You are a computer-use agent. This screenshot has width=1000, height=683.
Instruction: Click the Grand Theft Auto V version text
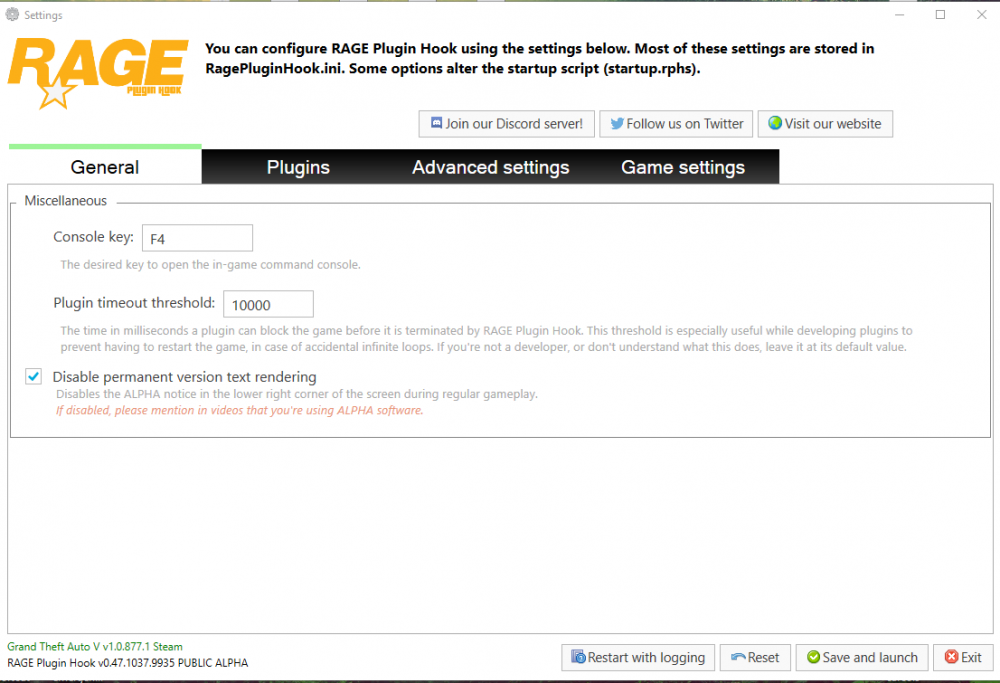click(x=95, y=647)
